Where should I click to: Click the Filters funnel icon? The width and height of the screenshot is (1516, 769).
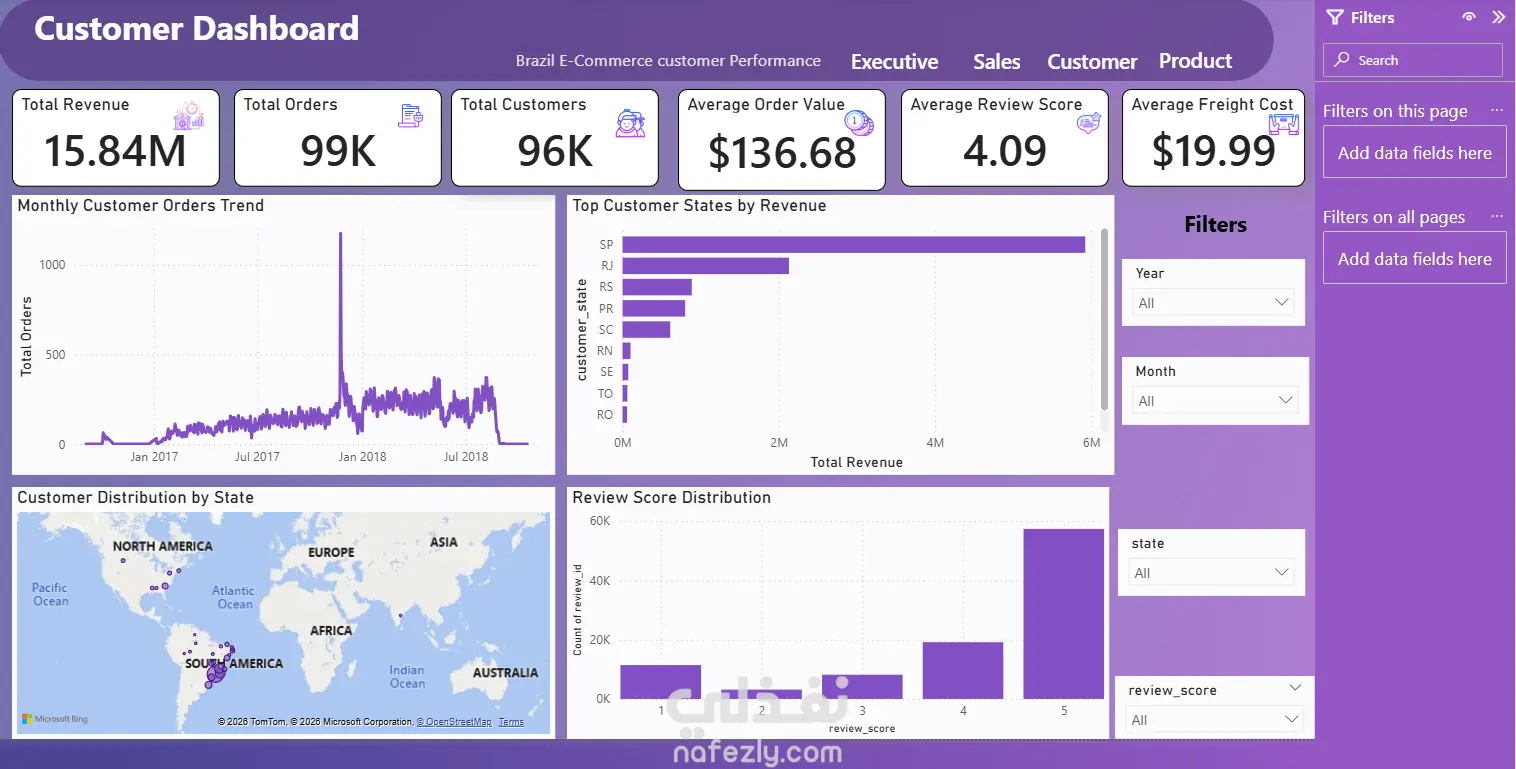(x=1334, y=17)
